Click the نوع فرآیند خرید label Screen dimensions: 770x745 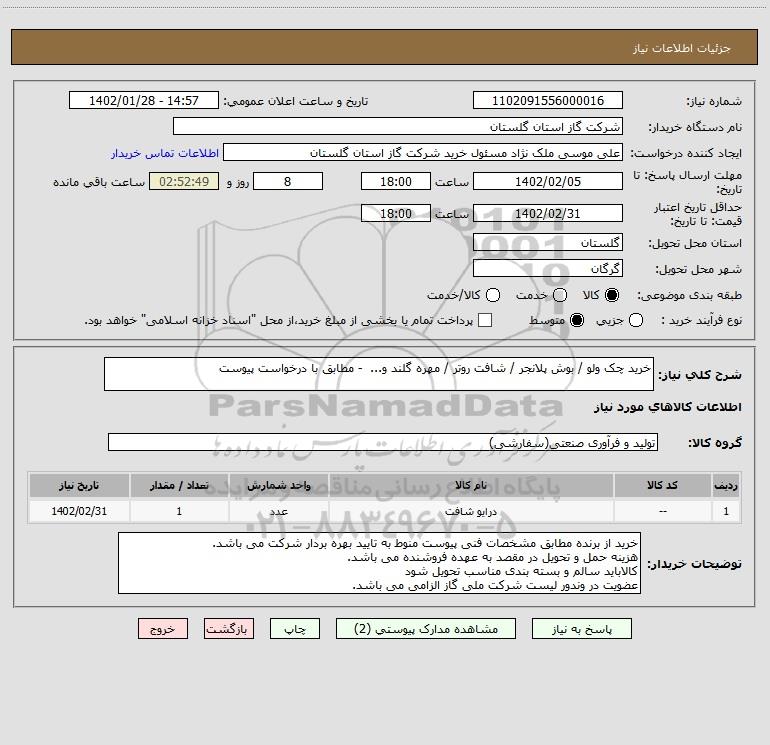point(701,320)
